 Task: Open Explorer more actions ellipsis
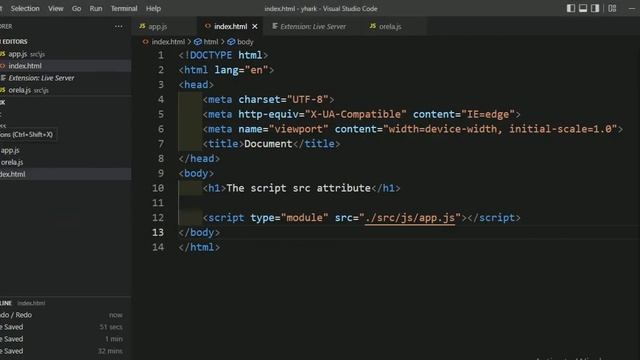coord(118,27)
